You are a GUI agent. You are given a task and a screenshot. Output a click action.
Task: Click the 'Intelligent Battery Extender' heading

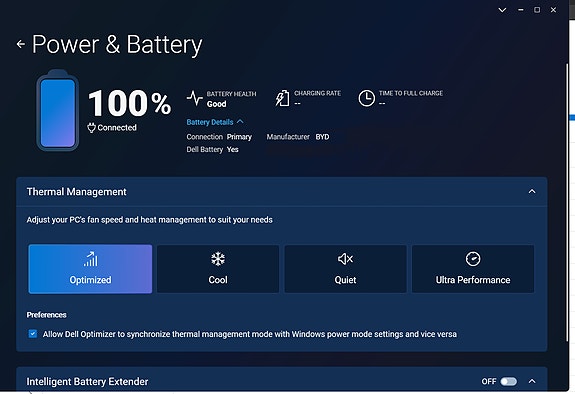[x=87, y=382]
